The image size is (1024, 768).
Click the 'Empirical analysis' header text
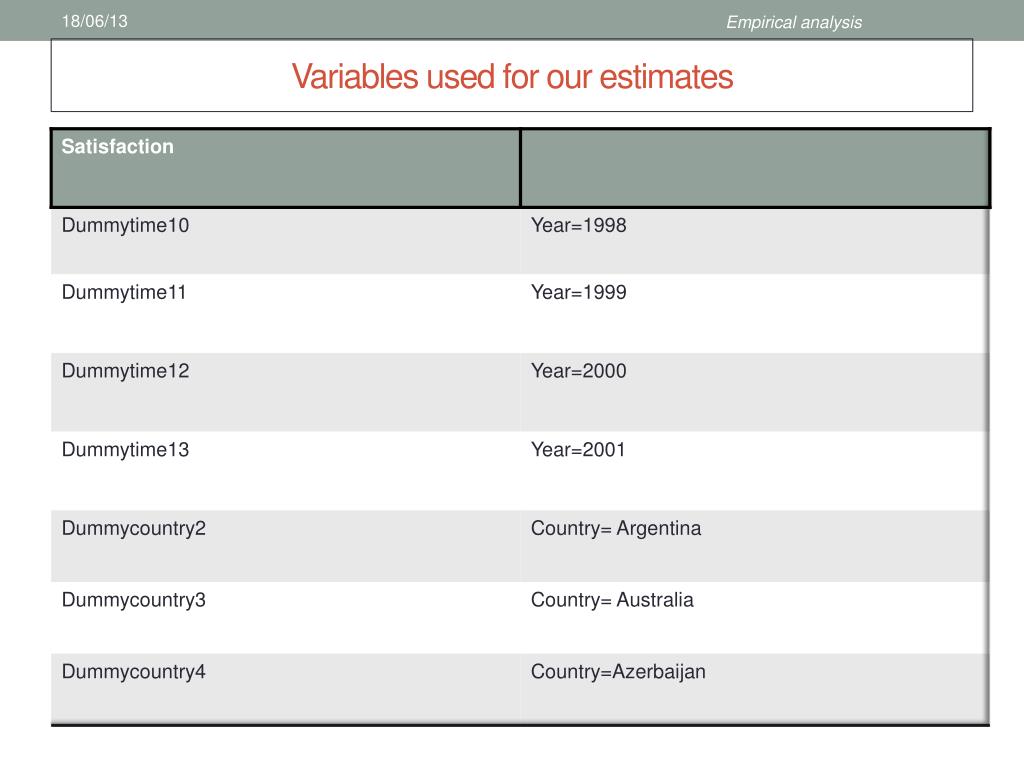pos(793,22)
